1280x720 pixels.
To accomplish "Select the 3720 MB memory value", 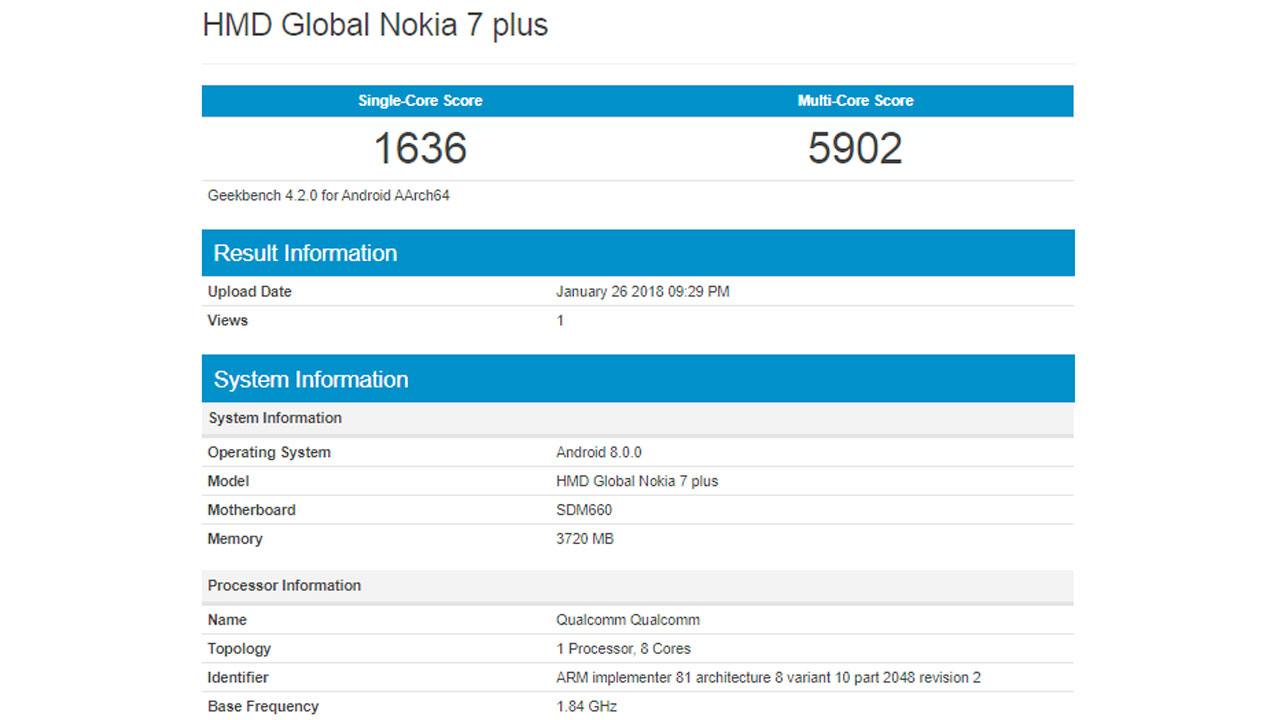I will tap(585, 539).
